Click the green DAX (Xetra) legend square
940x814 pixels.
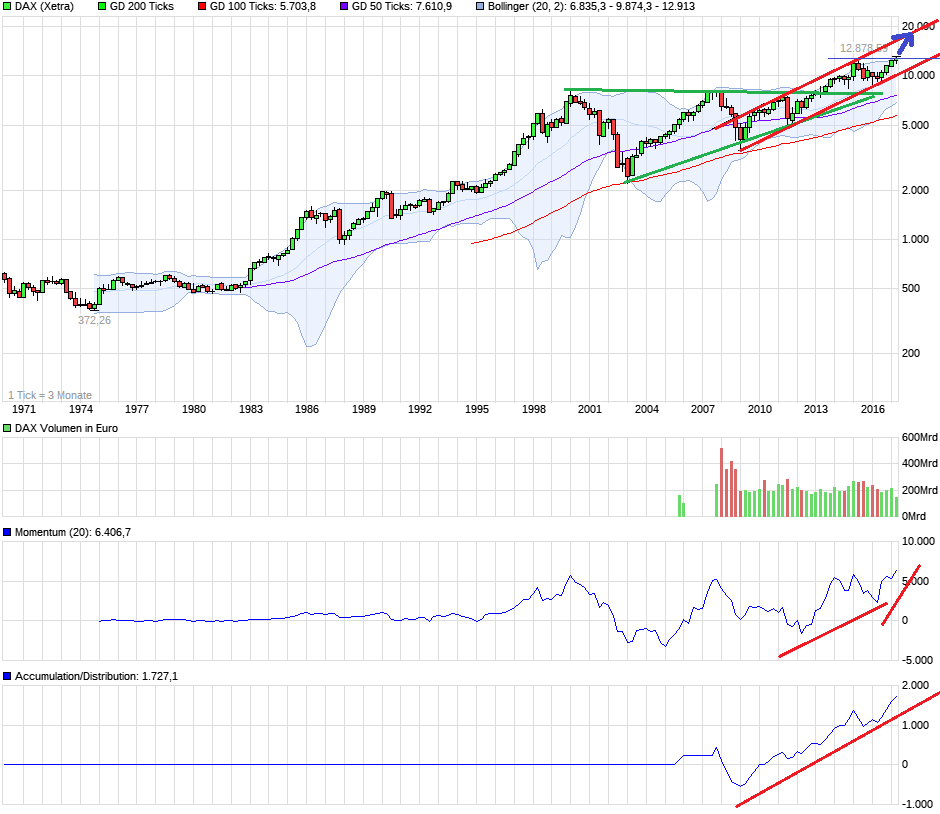tap(7, 7)
